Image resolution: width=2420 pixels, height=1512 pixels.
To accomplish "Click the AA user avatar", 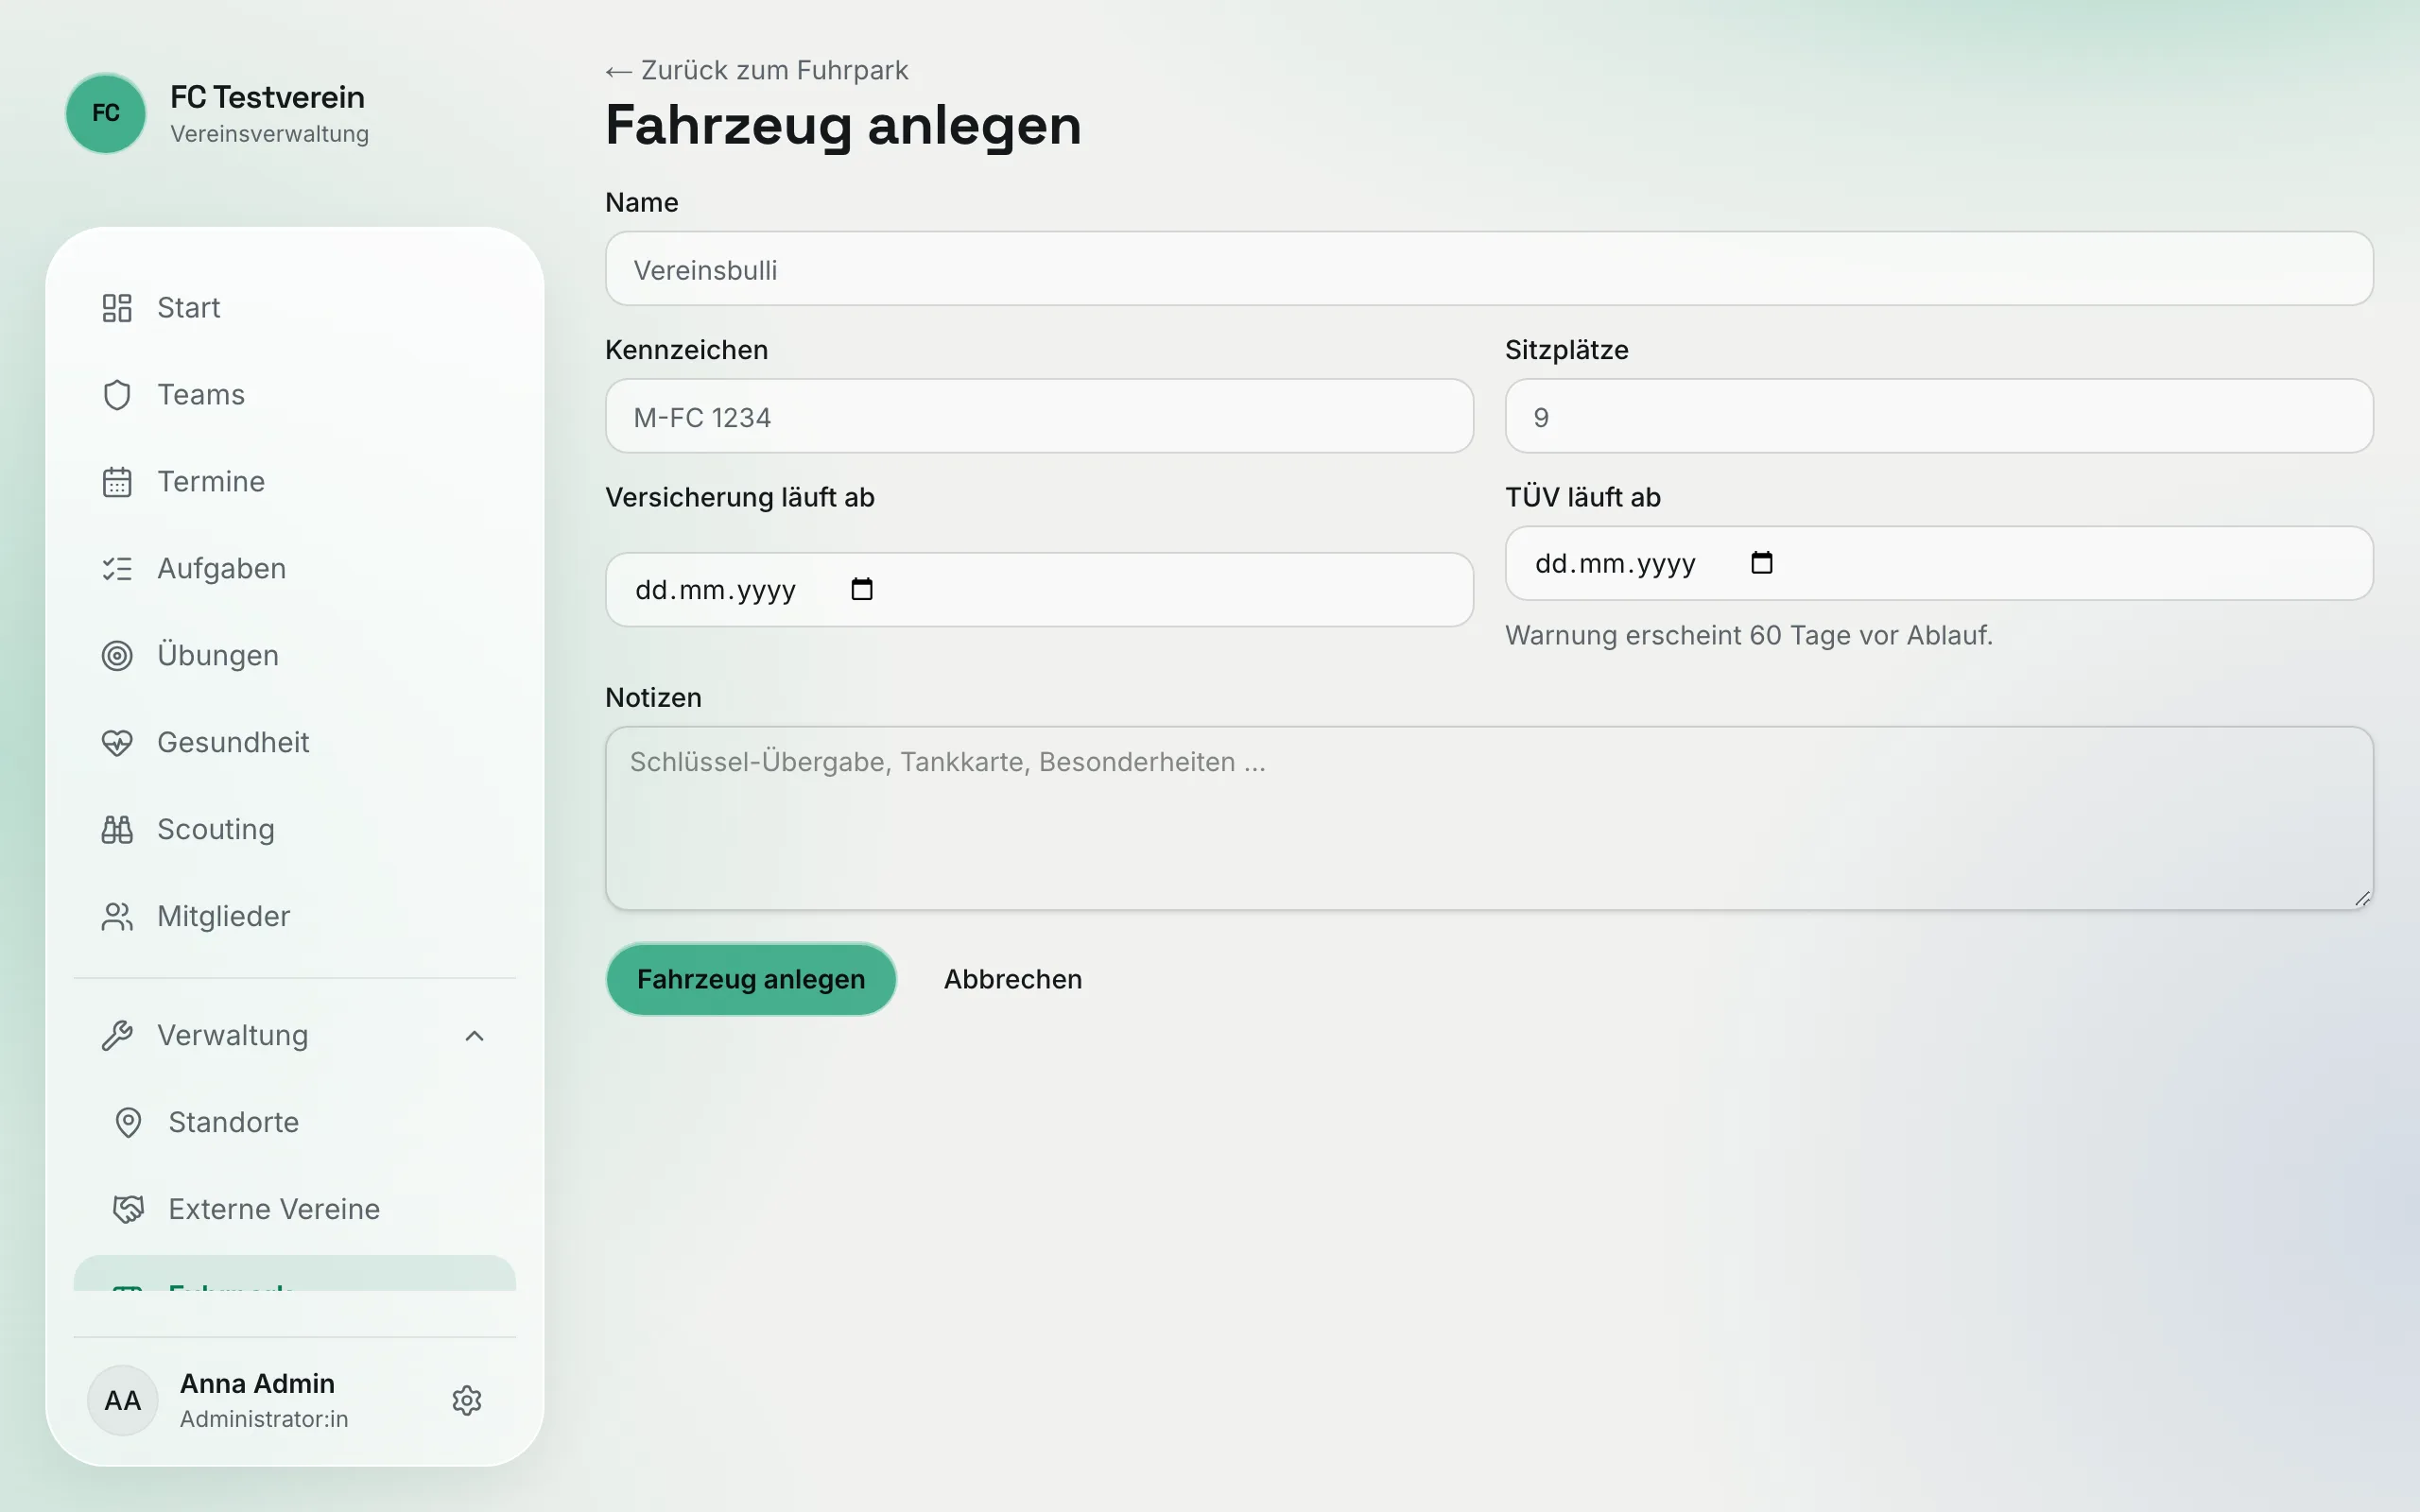I will tap(123, 1400).
